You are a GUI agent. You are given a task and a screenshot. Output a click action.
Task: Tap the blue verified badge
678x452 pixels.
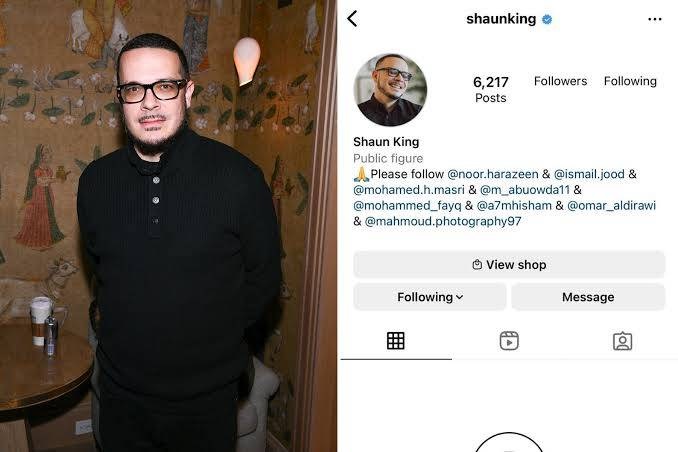[x=547, y=19]
